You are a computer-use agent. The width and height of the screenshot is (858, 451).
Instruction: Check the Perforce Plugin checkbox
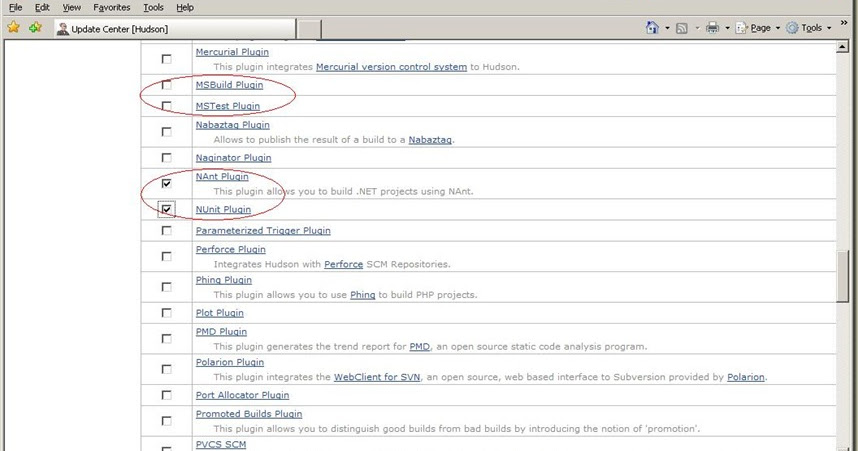pyautogui.click(x=166, y=256)
